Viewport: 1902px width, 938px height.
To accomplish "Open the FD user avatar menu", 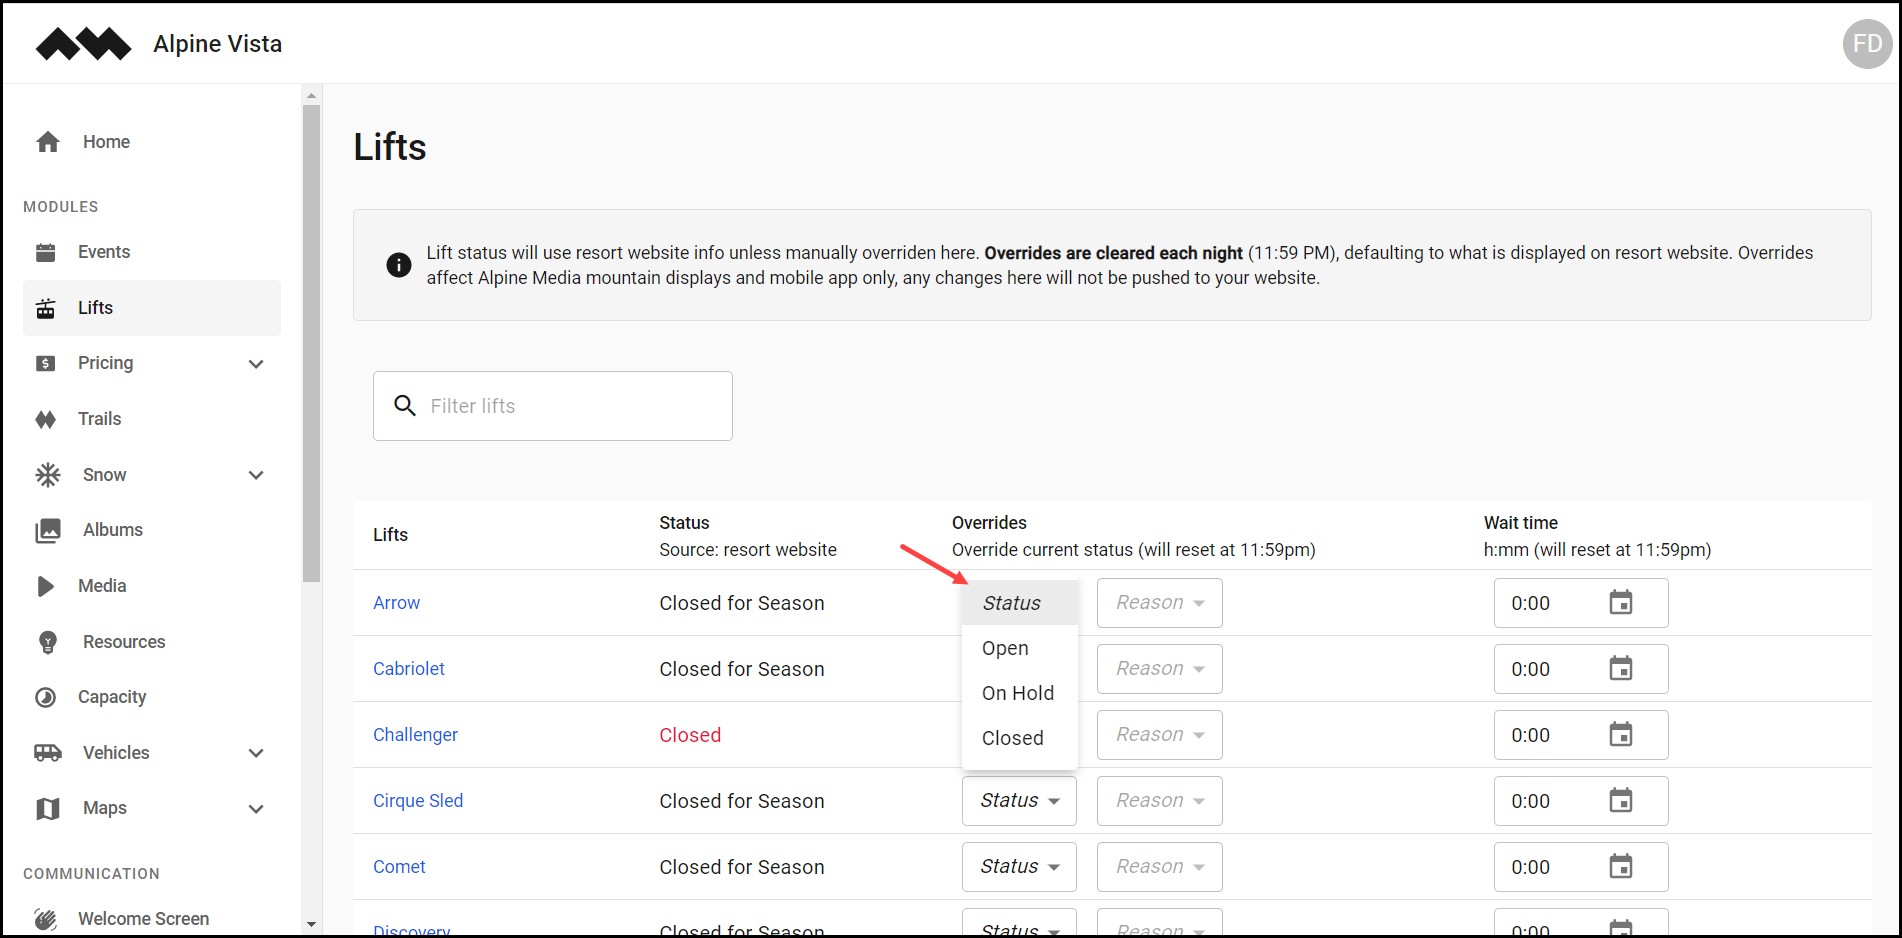I will (1866, 44).
